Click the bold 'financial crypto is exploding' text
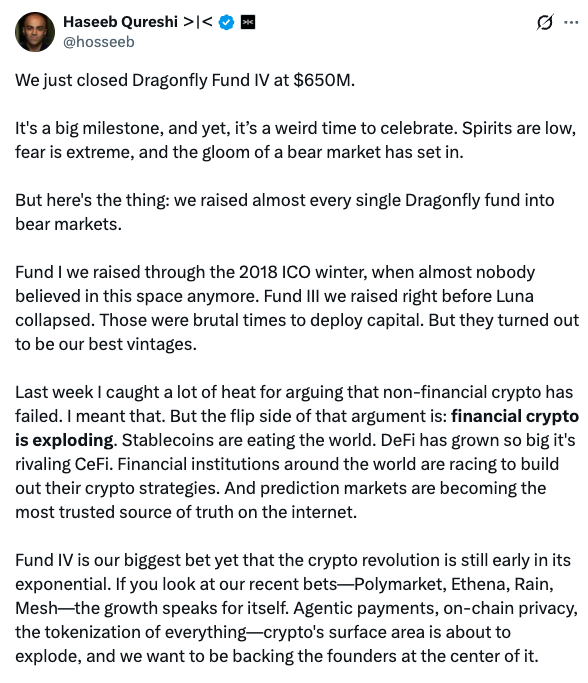This screenshot has height=683, width=588. [x=297, y=428]
